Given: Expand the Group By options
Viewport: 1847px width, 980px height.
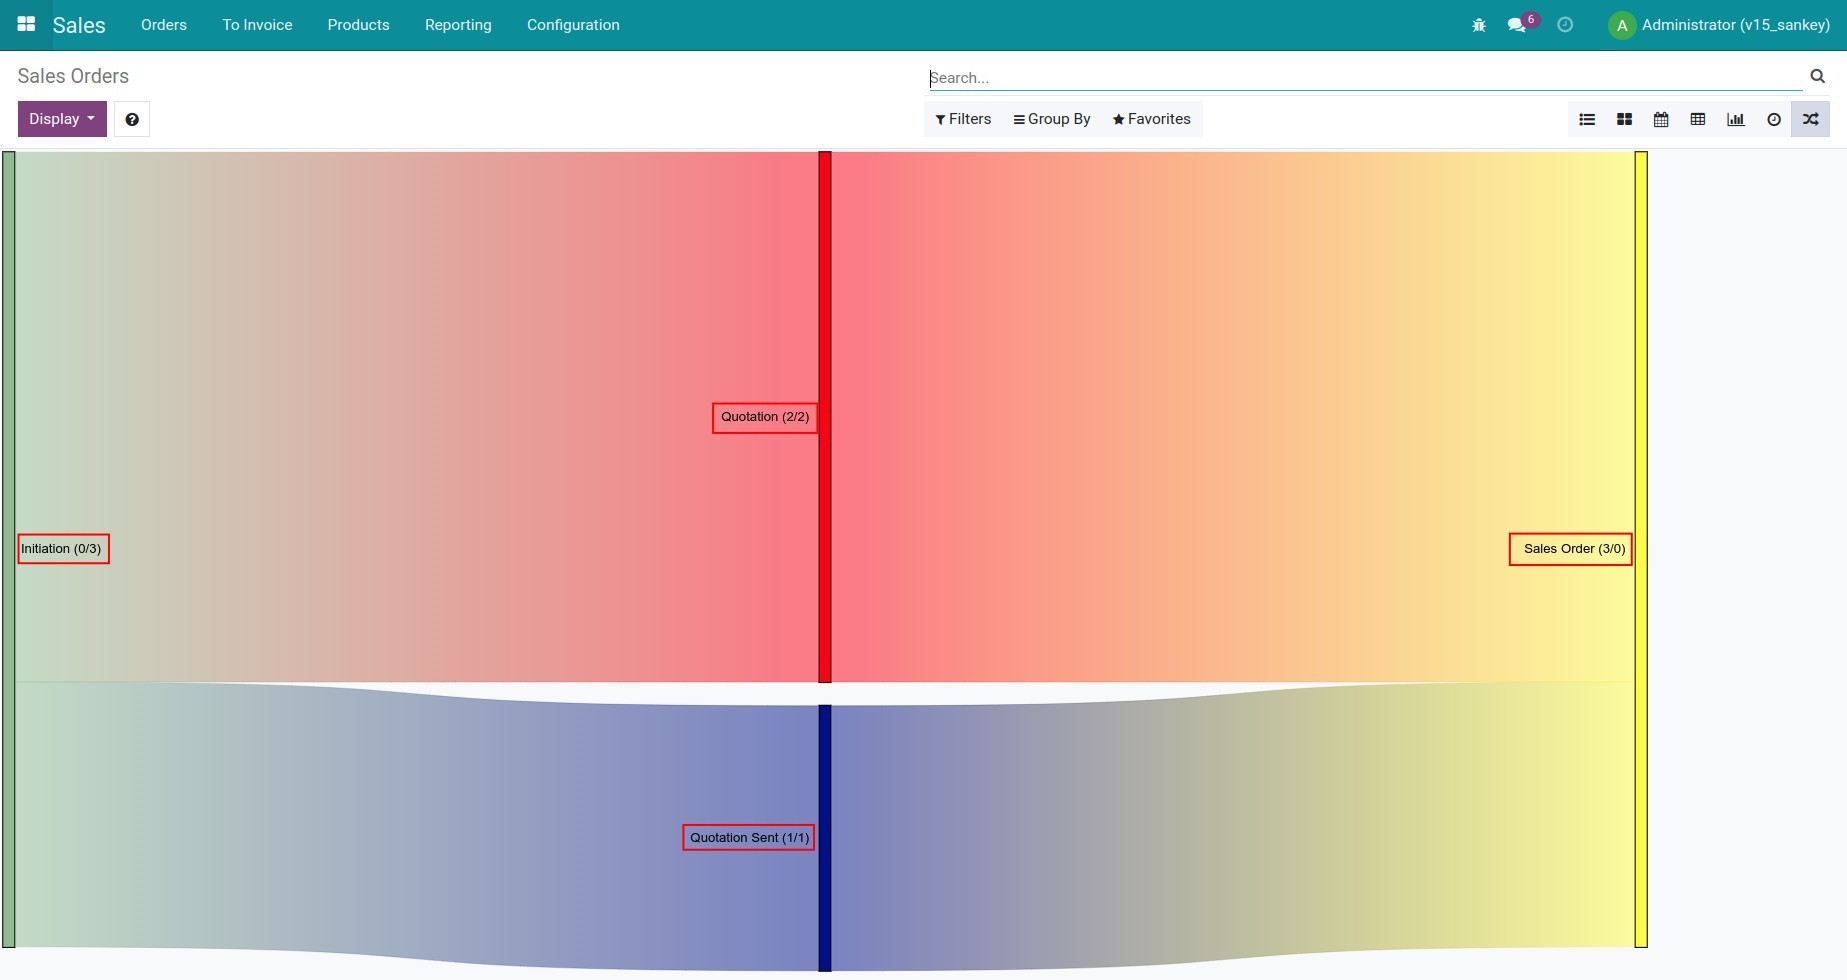Looking at the screenshot, I should tap(1051, 119).
